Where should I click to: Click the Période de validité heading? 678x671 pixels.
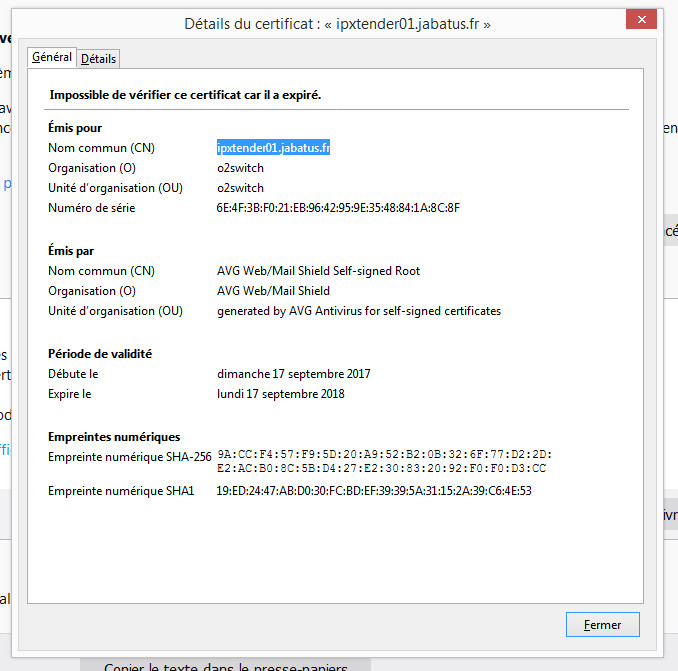[100, 354]
